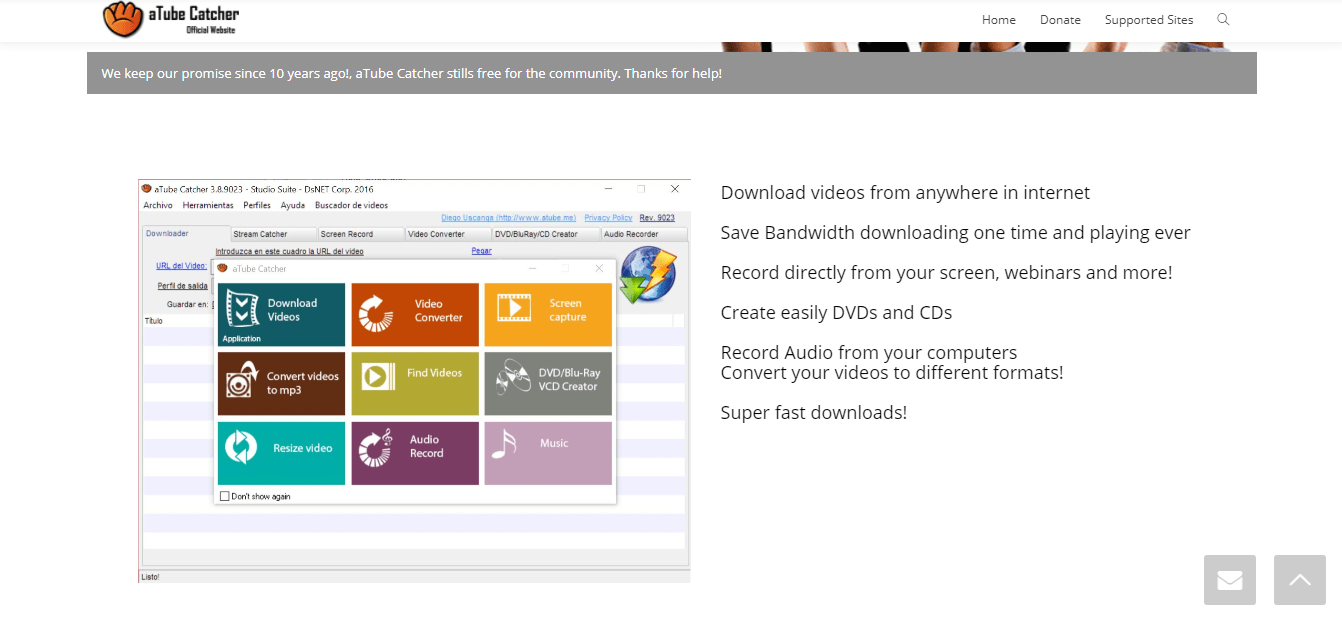Click the Titulo column header
Screen dimensions: 1342x634
153,321
